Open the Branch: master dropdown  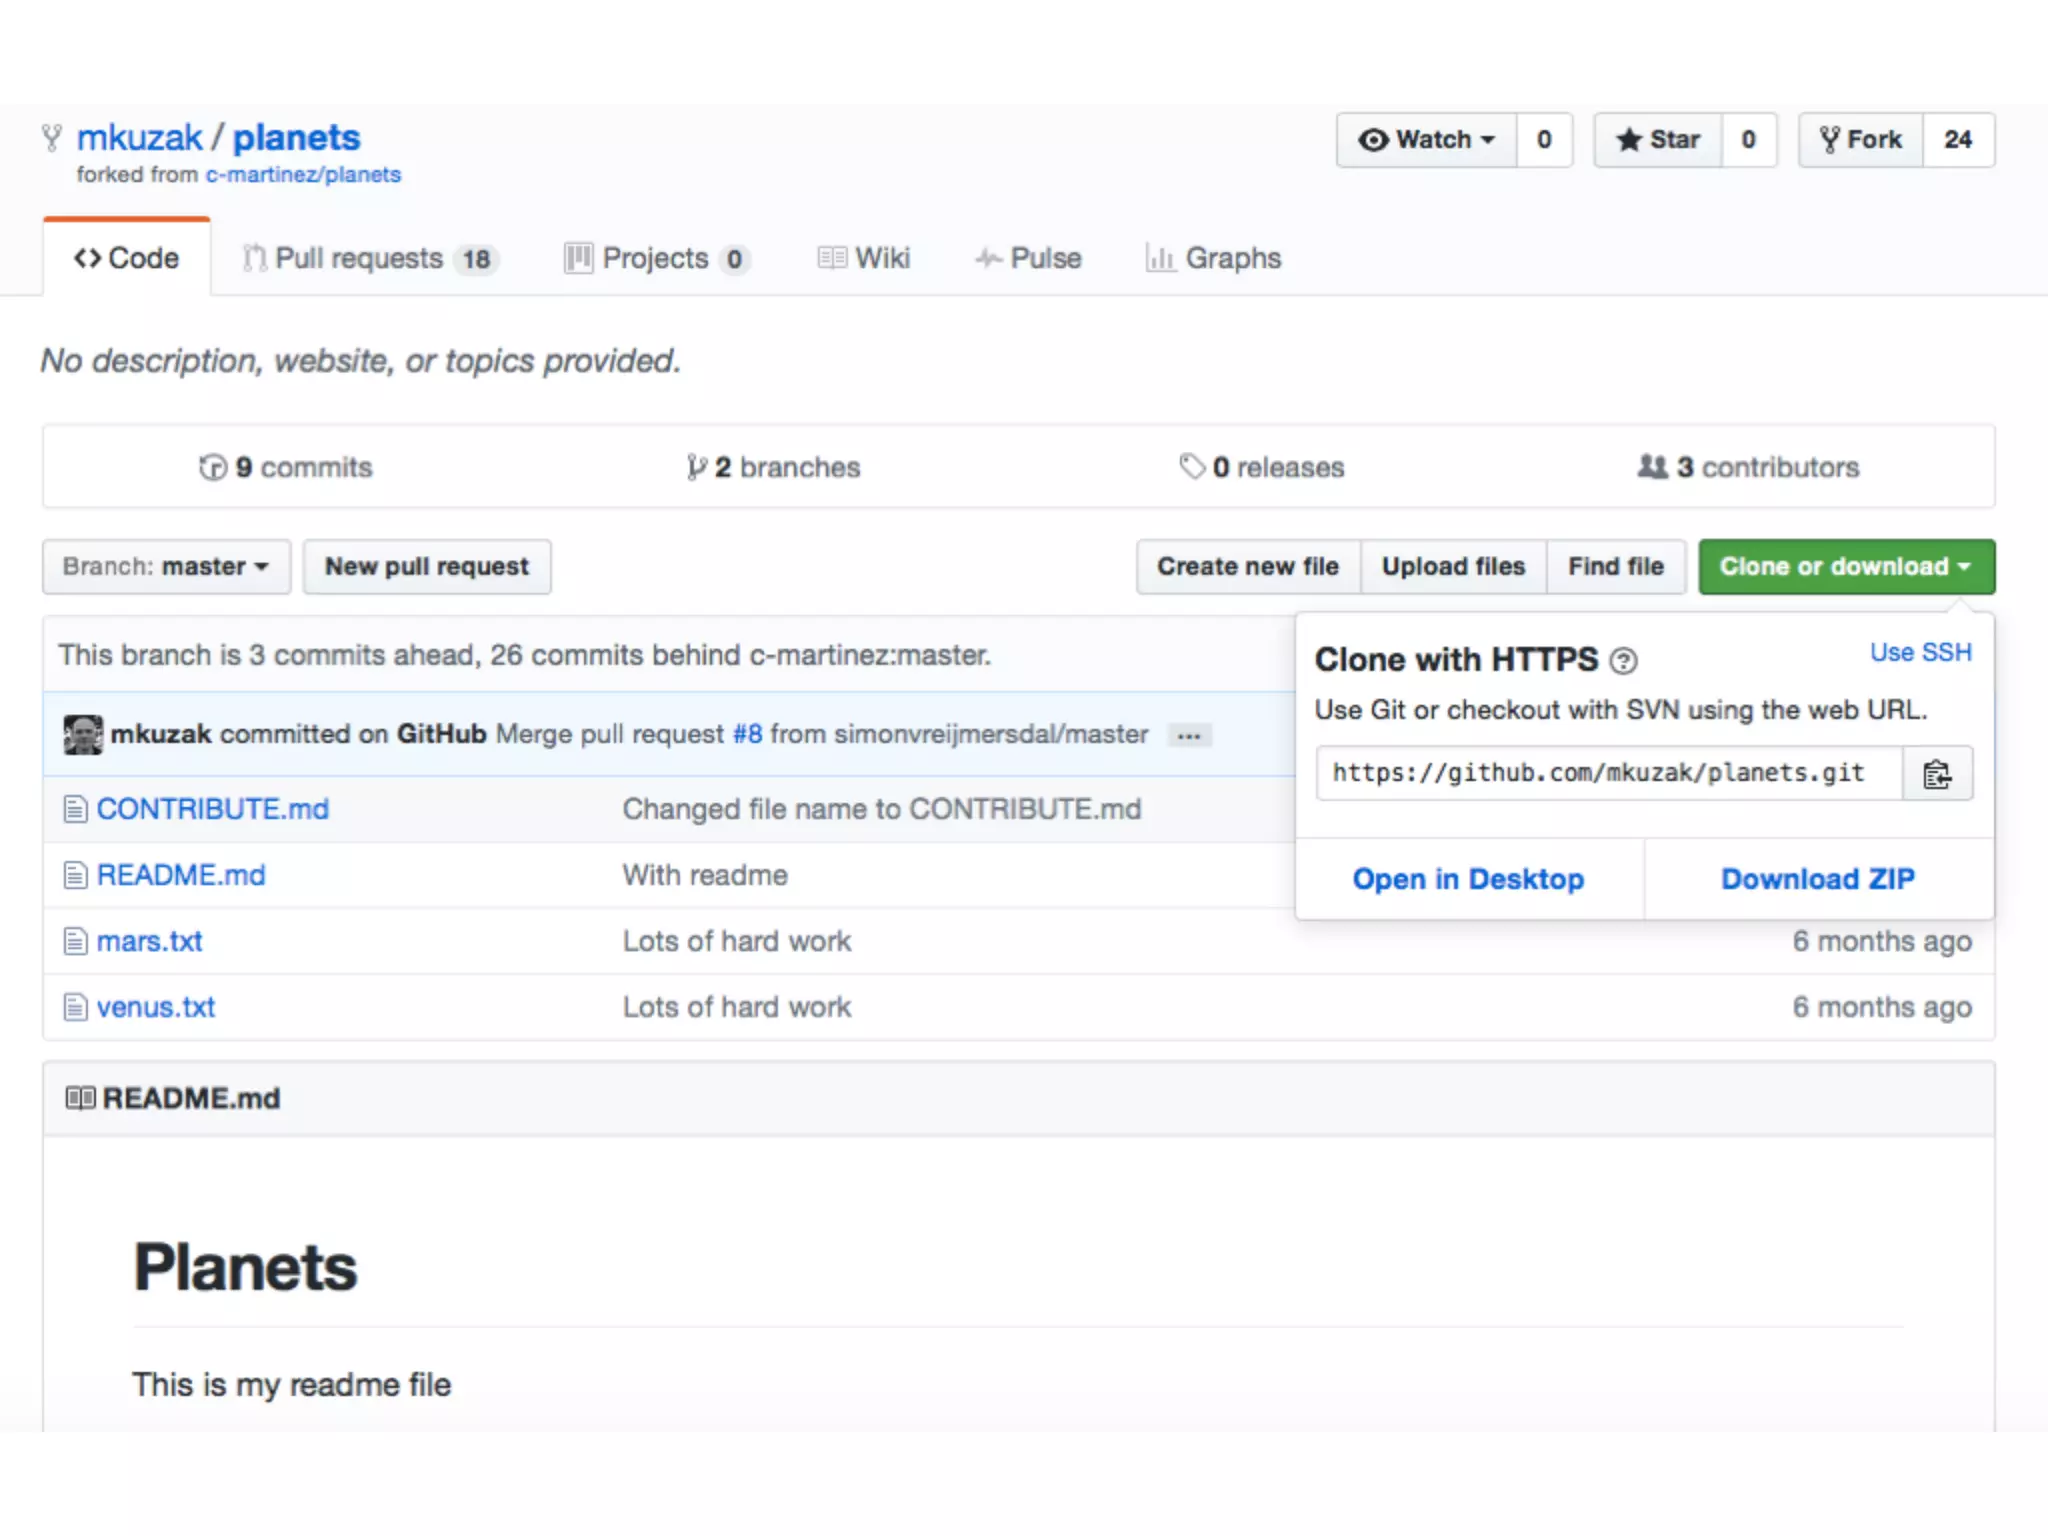tap(166, 567)
